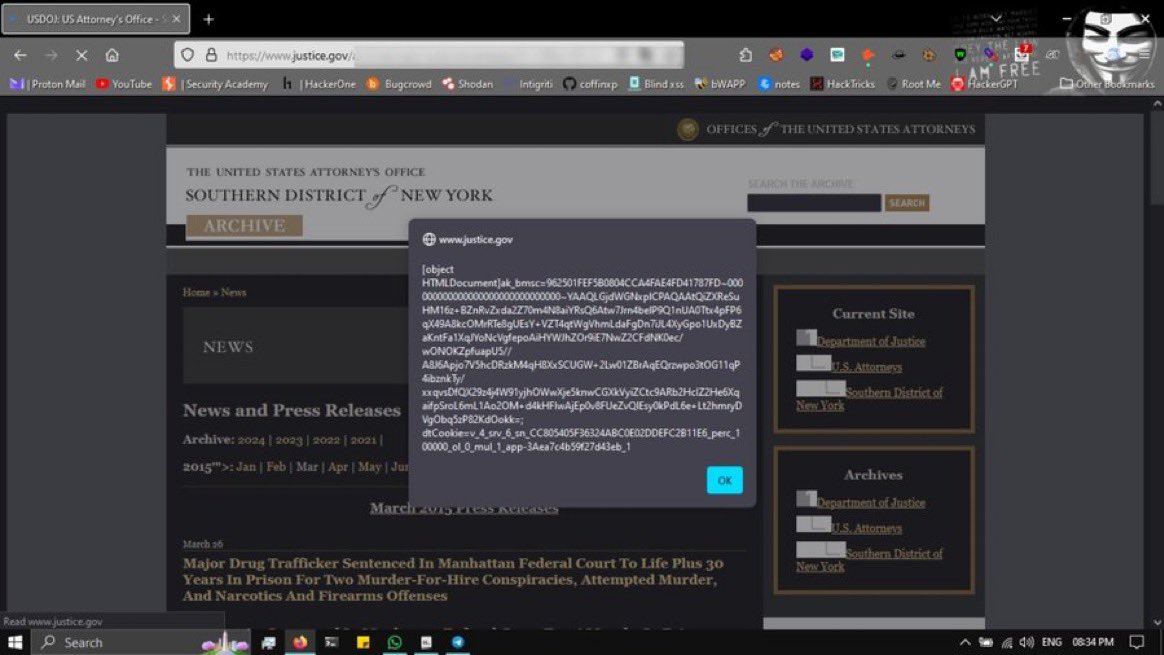This screenshot has width=1164, height=655.
Task: Open the YouTube bookmark
Action: click(x=124, y=84)
